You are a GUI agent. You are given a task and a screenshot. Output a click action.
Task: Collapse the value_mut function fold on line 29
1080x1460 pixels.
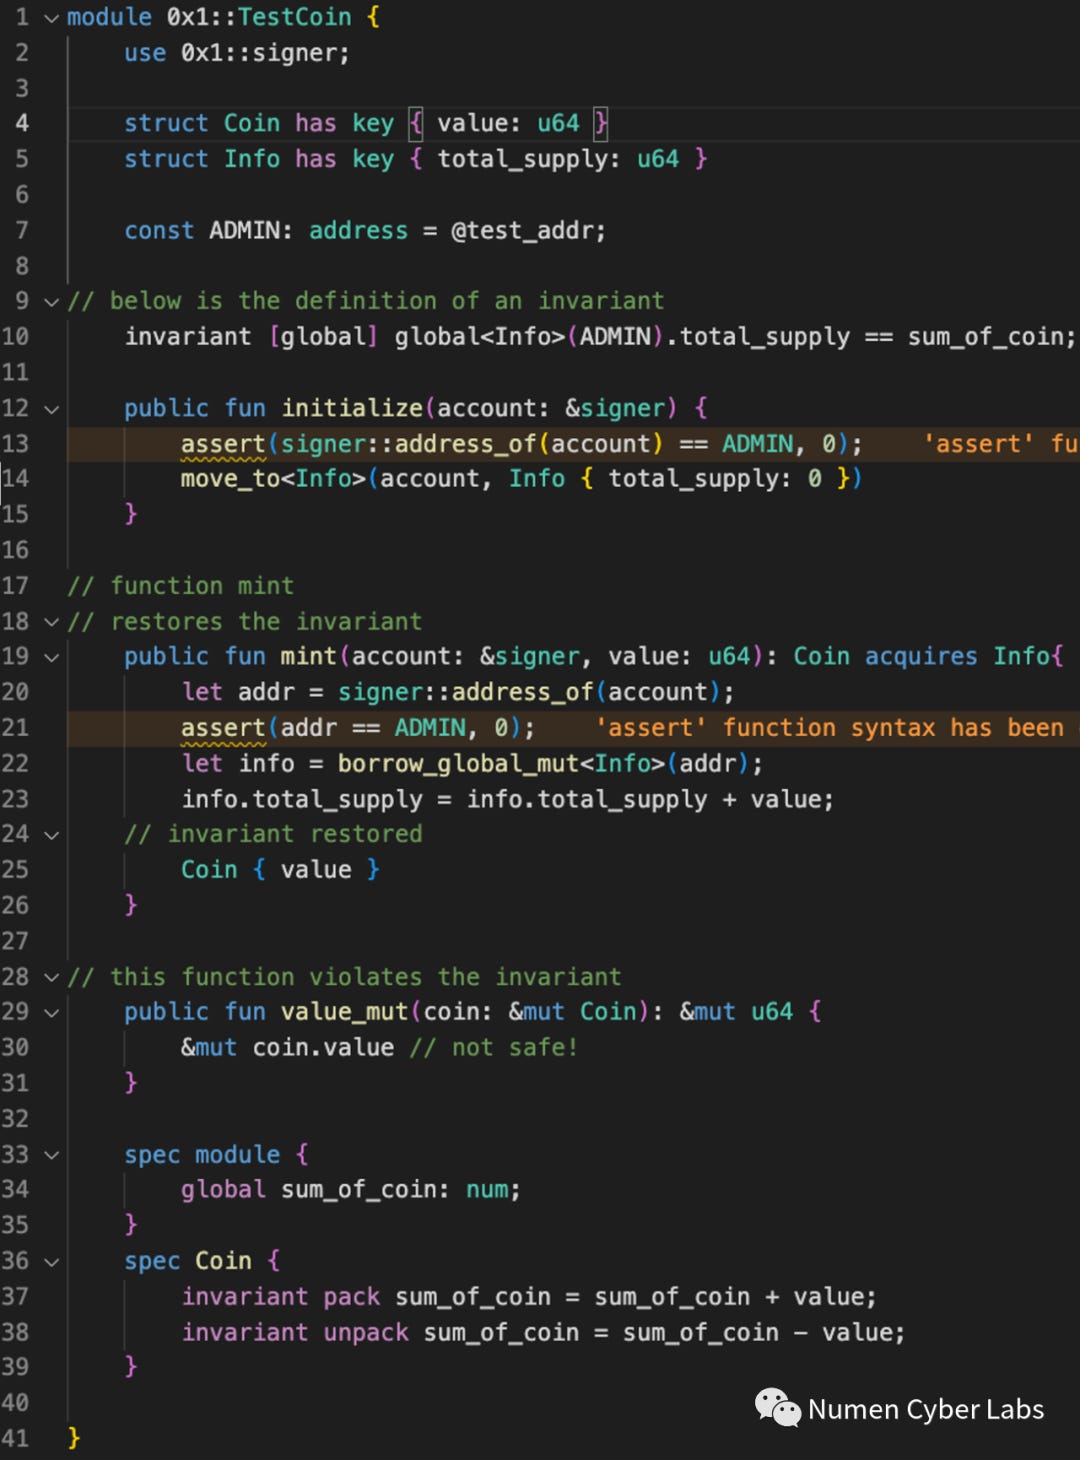pos(51,1012)
